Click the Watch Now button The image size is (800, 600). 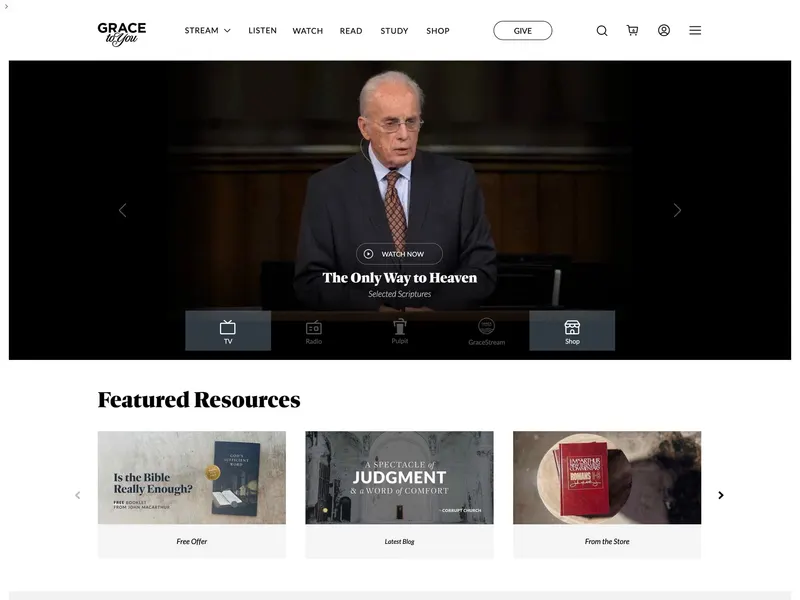(399, 254)
